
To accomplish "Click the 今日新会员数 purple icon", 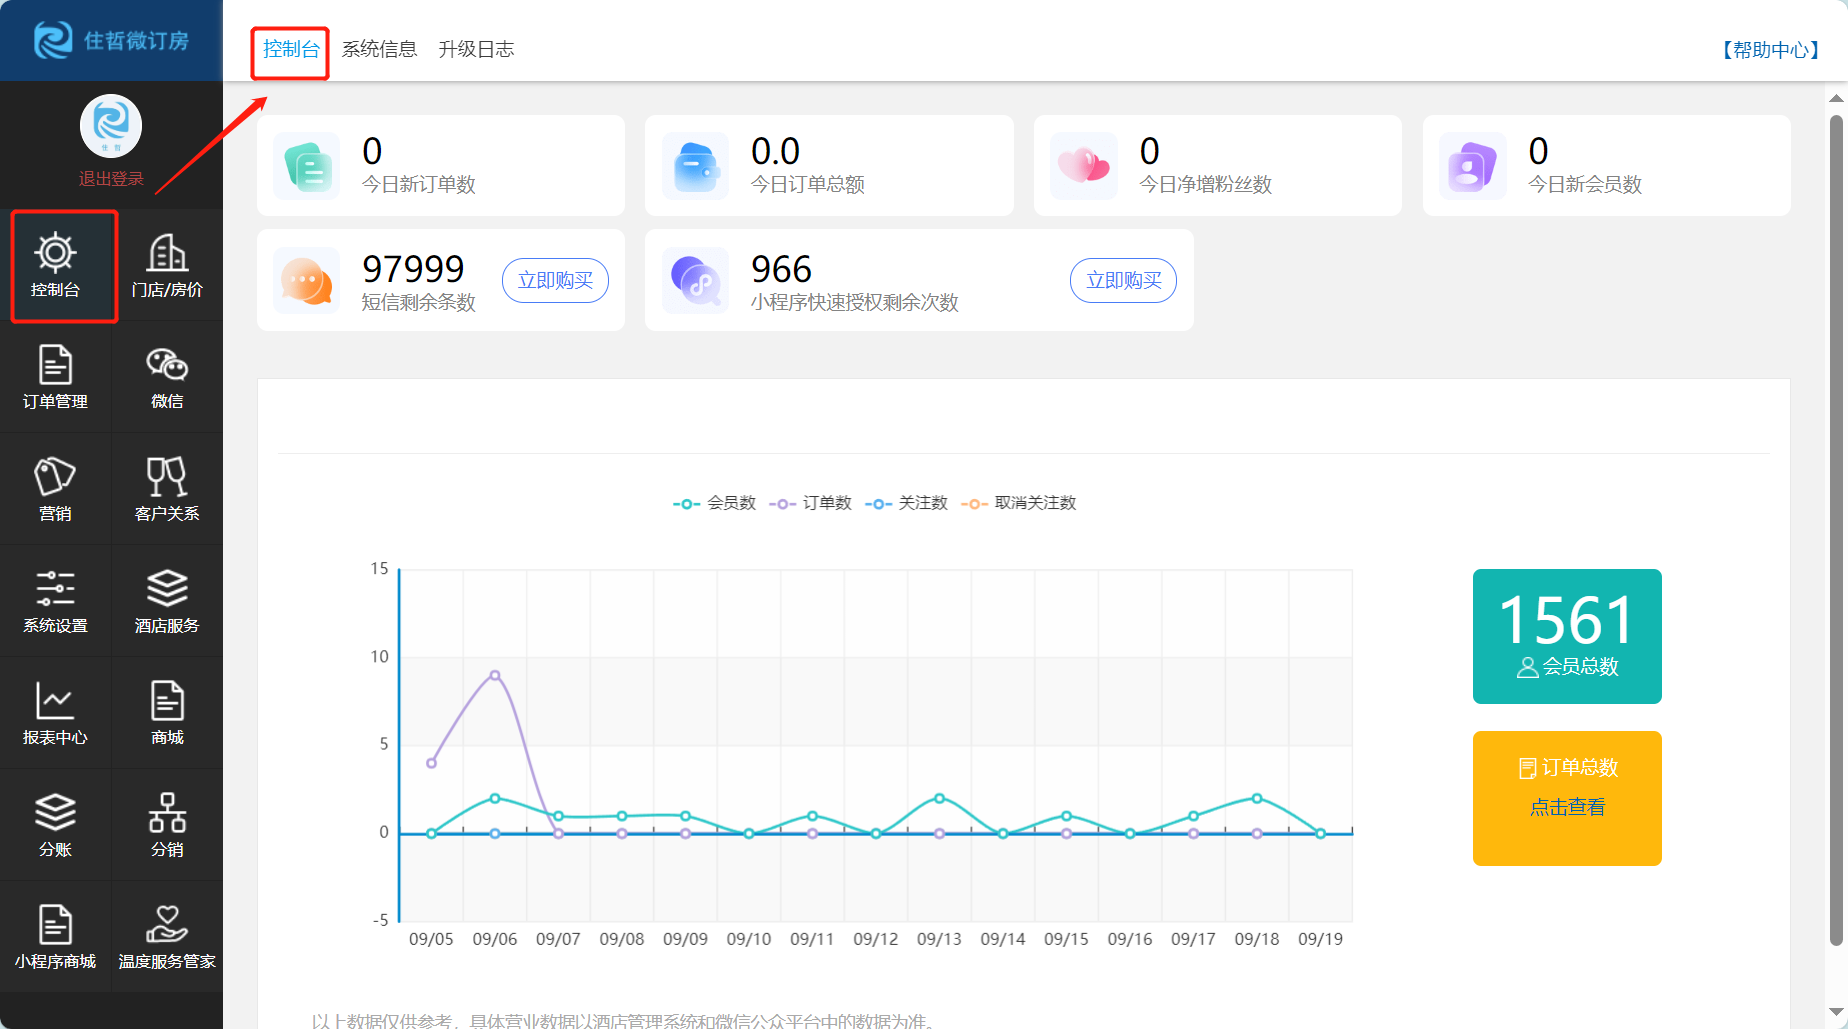I will pyautogui.click(x=1472, y=166).
